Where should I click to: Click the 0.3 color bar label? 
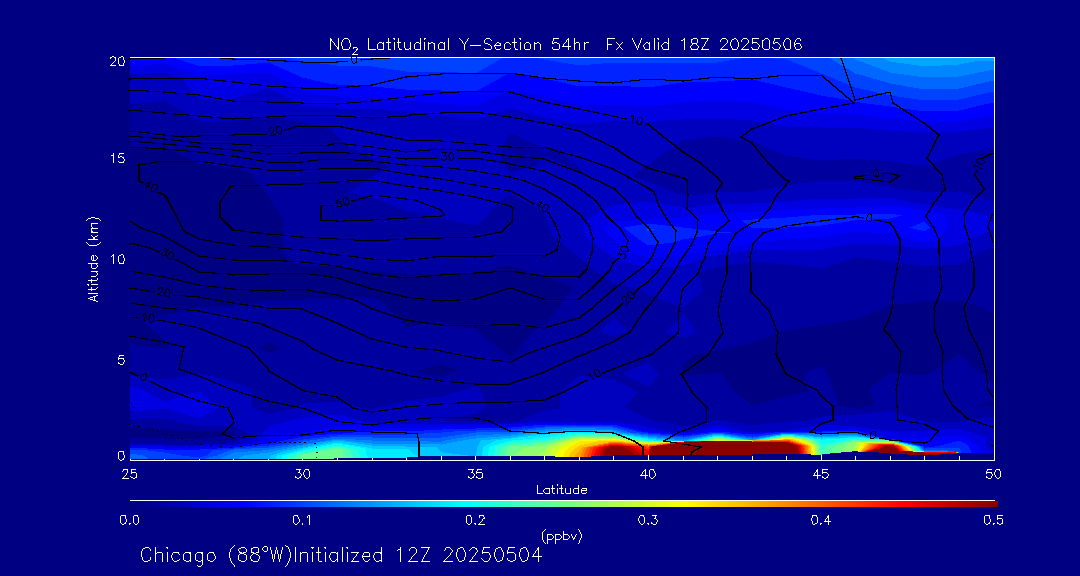pos(648,520)
